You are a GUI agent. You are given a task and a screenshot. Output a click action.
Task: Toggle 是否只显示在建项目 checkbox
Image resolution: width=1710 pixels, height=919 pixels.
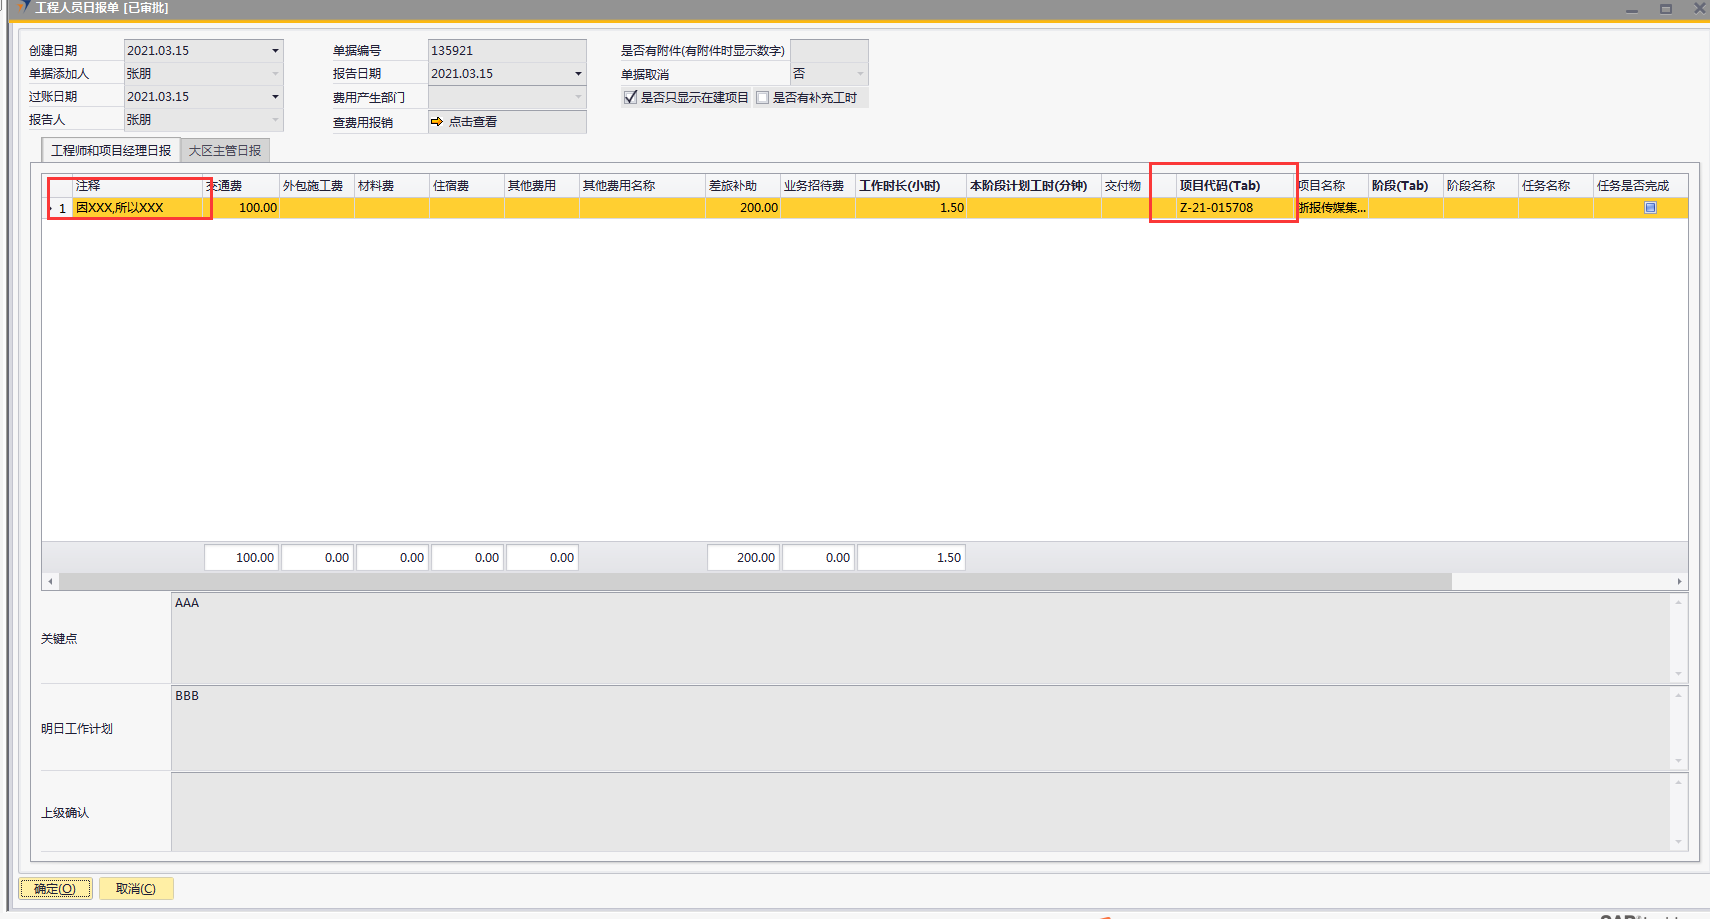pos(630,97)
